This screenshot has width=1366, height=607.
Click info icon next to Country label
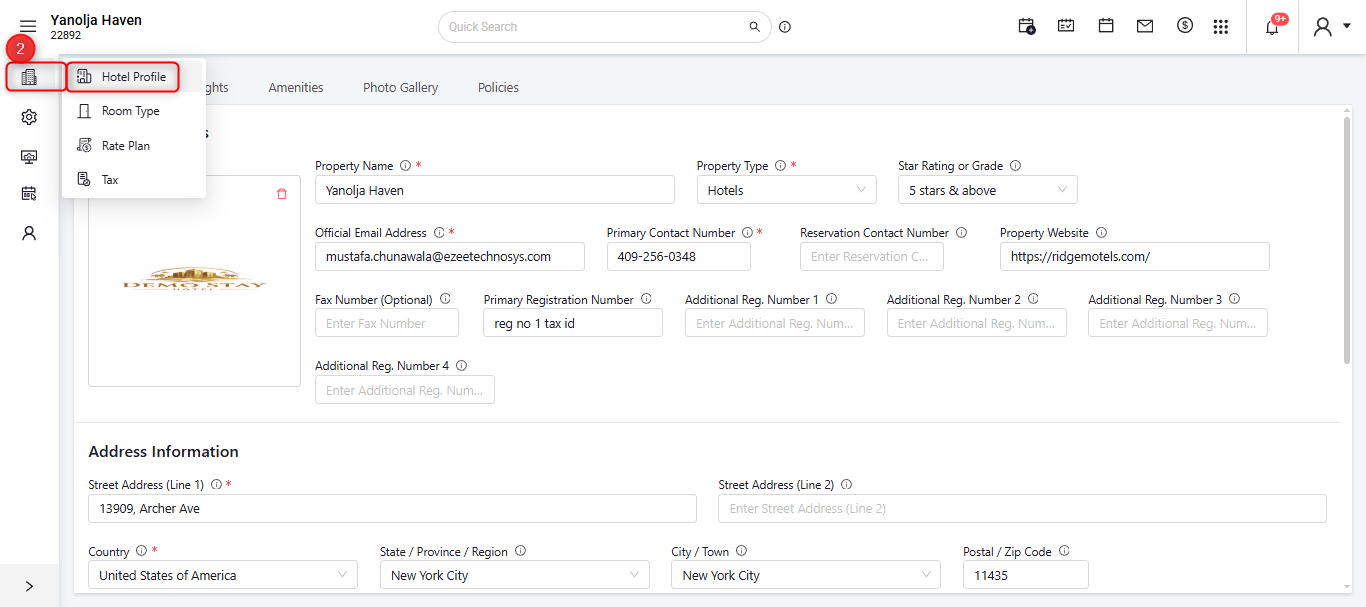[x=141, y=551]
